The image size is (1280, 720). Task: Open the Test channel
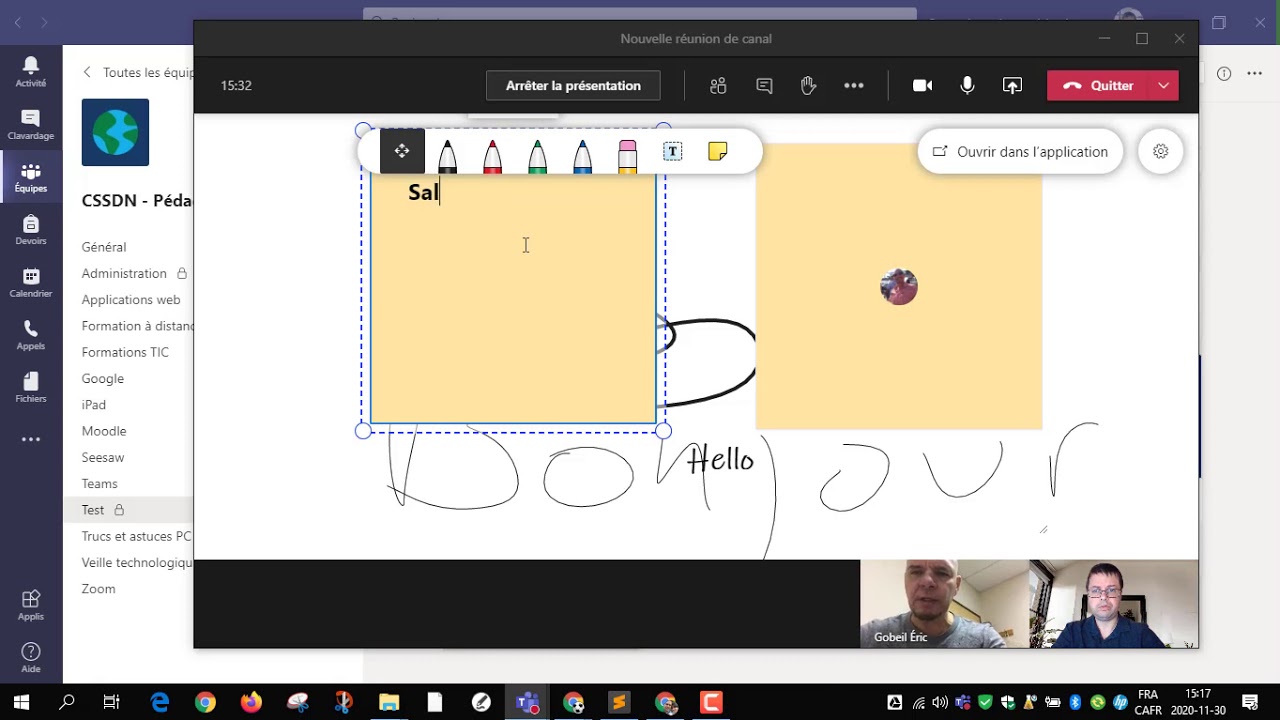pos(93,510)
